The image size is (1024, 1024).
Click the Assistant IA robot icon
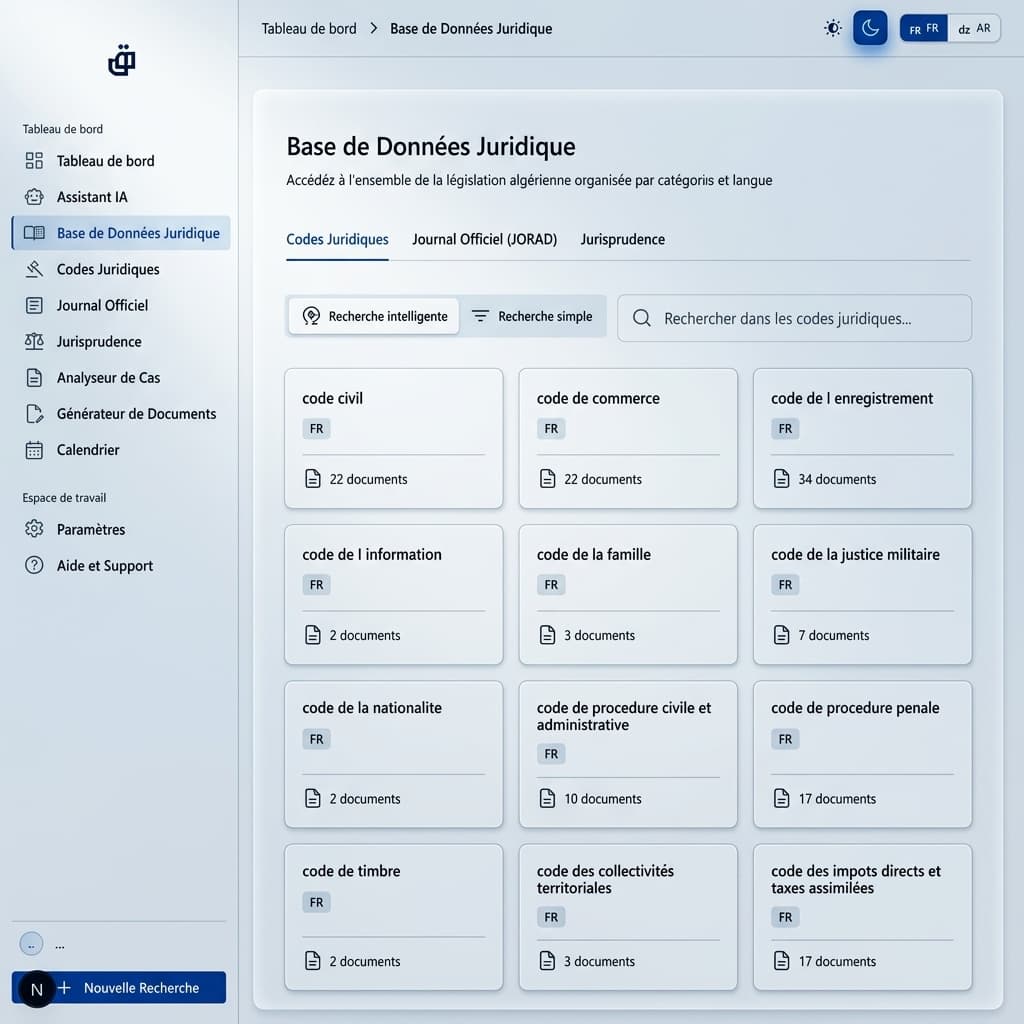tap(34, 197)
